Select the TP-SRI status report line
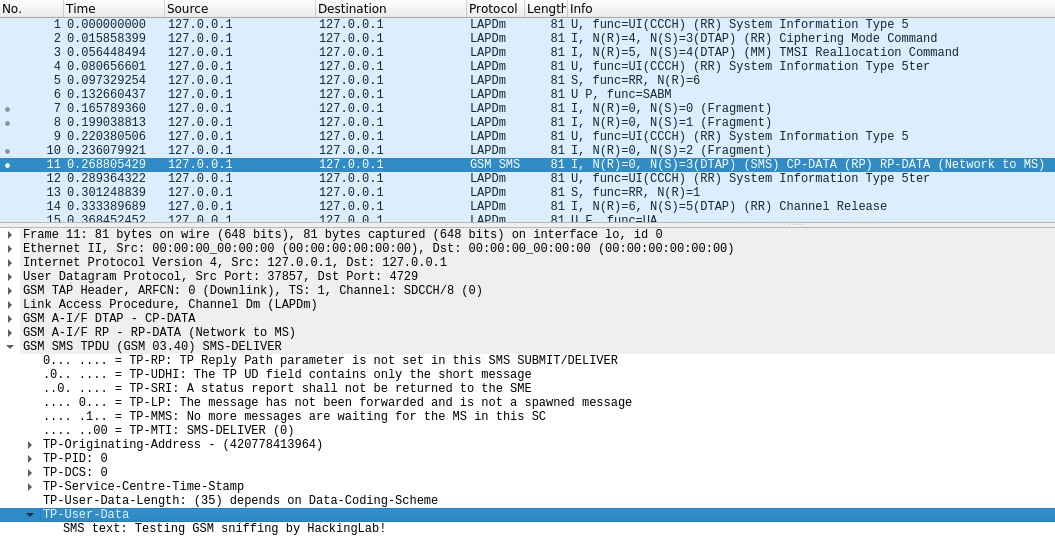The height and width of the screenshot is (543, 1055). (287, 389)
